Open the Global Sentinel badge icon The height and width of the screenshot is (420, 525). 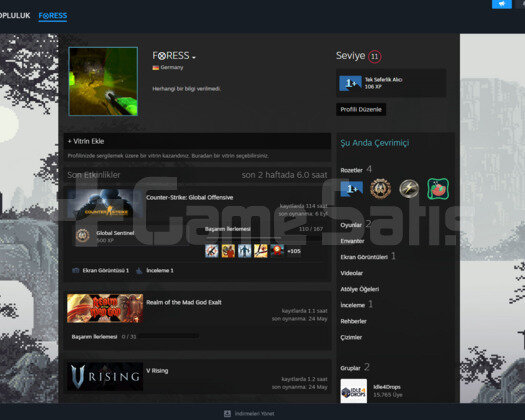pyautogui.click(x=82, y=236)
